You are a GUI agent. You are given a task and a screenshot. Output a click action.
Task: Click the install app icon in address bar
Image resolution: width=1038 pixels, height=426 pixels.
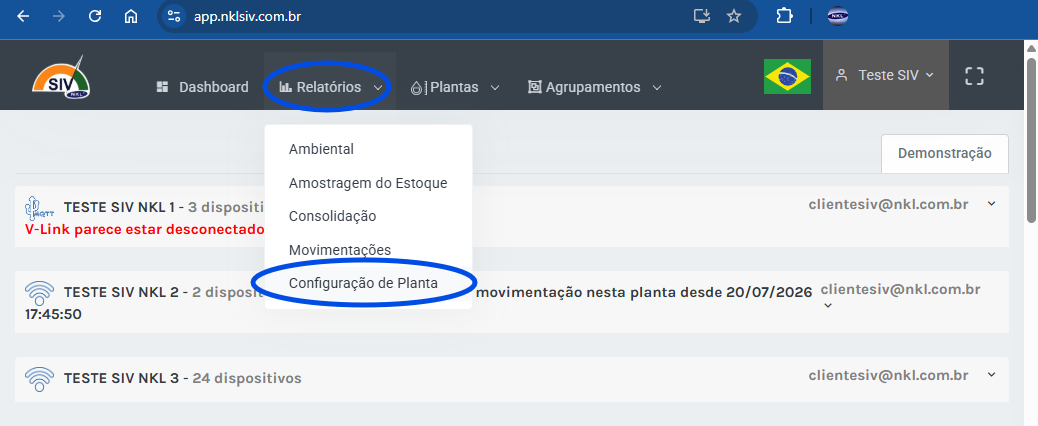coord(702,17)
